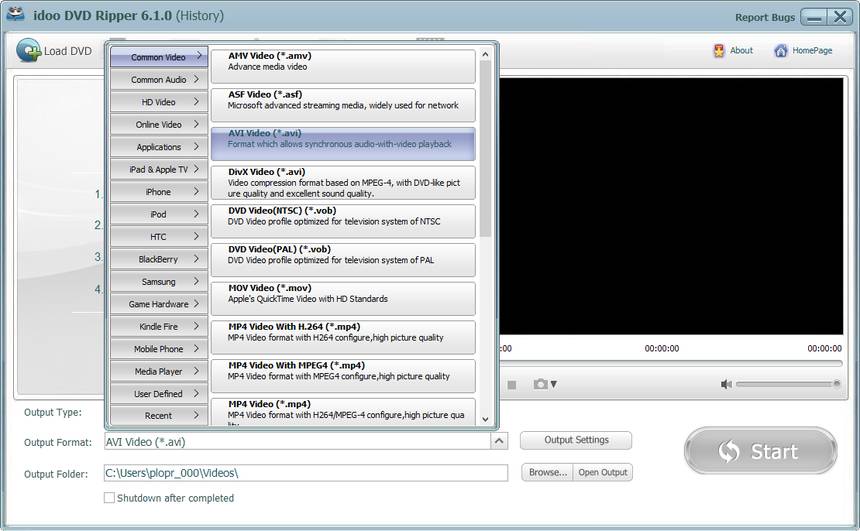
Task: Collapse the Output Format dropdown arrow
Action: click(x=499, y=441)
